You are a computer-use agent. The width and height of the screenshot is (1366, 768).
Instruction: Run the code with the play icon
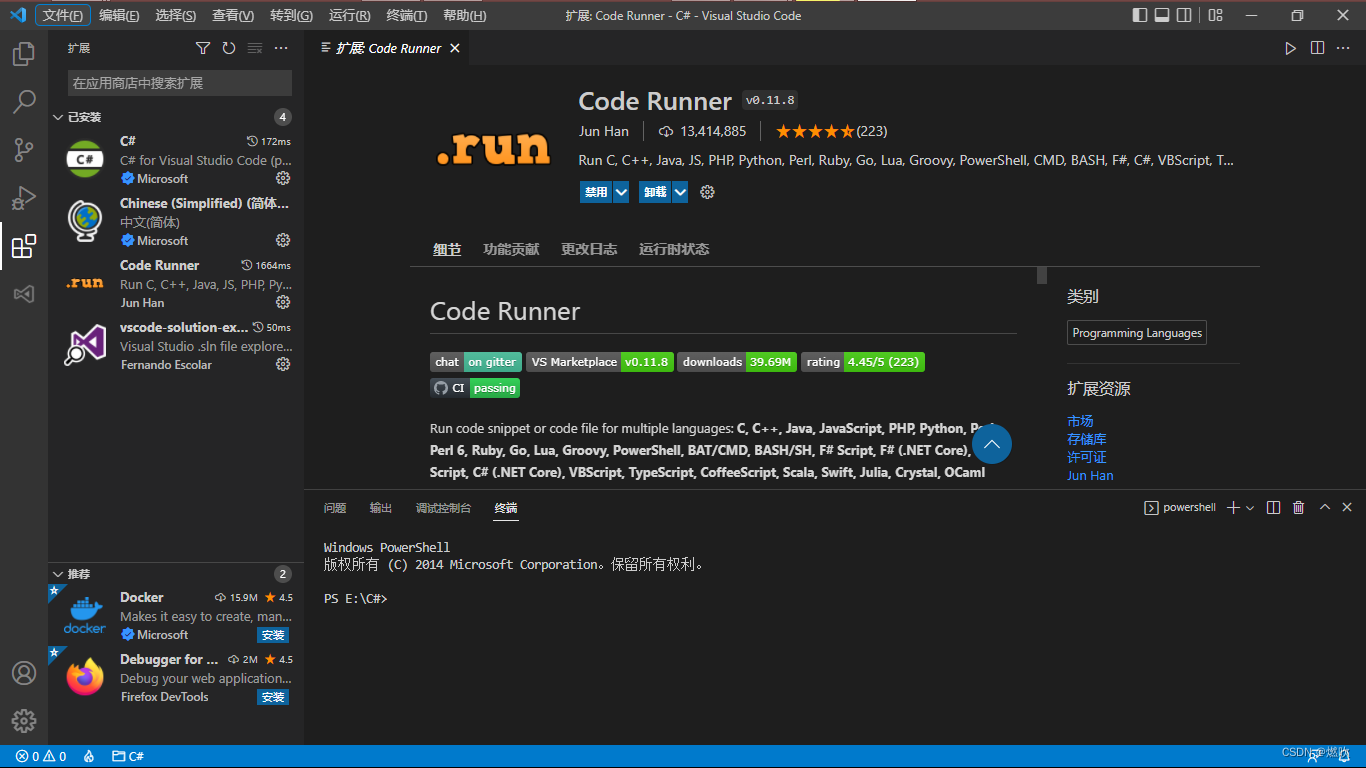[1291, 48]
